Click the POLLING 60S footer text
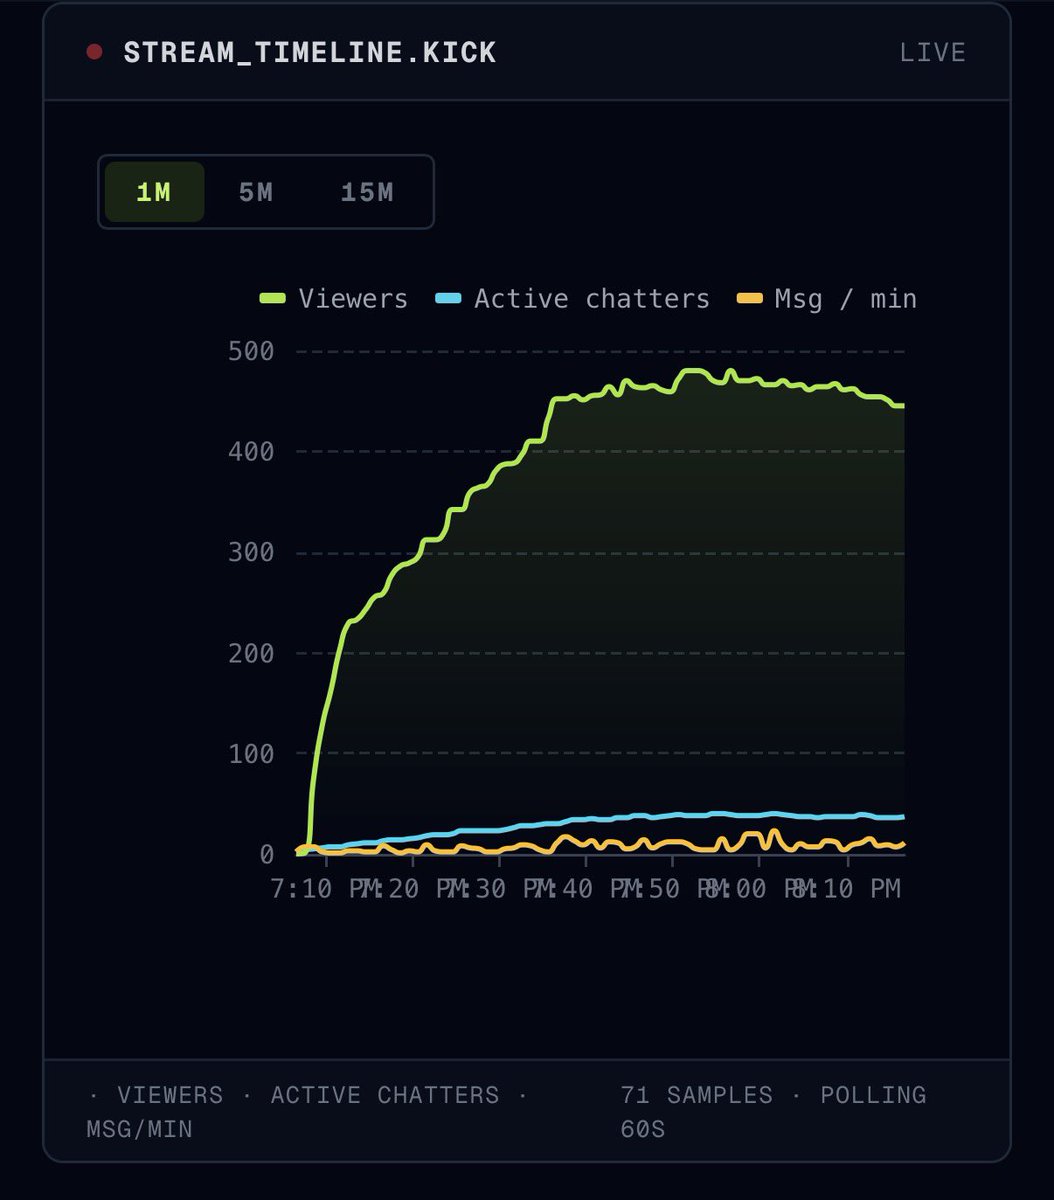Viewport: 1054px width, 1200px height. click(773, 1112)
